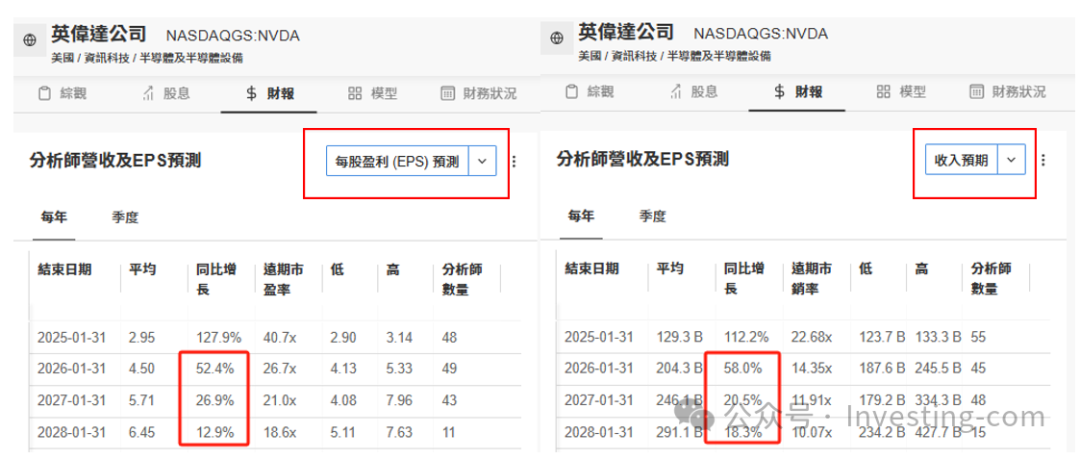The image size is (1080, 459).
Task: Click the 18.3% growth cell
Action: click(744, 434)
